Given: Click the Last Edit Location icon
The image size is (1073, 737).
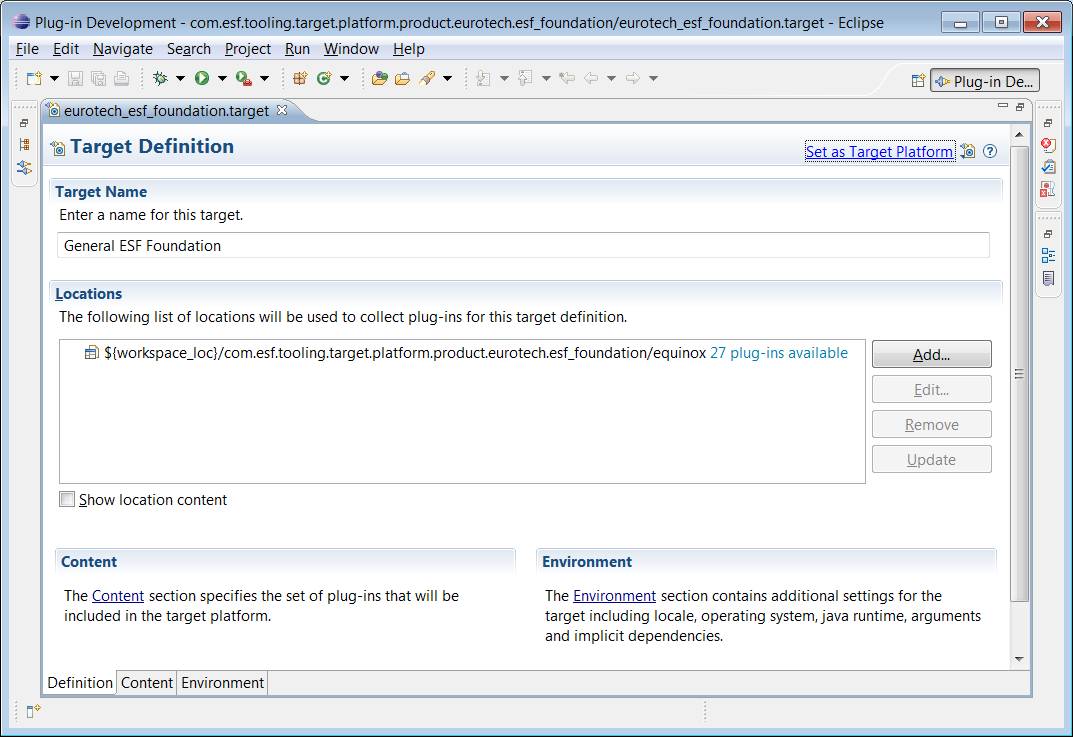Looking at the screenshot, I should pos(567,78).
